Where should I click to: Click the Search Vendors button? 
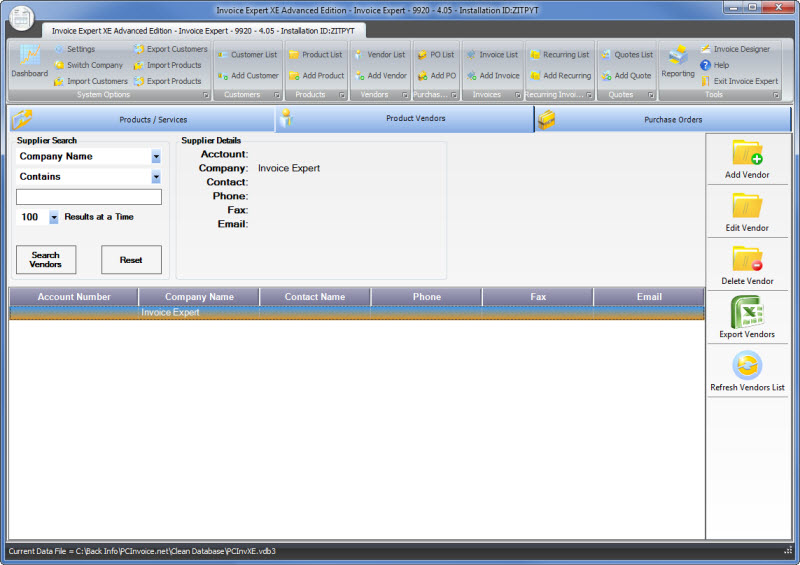46,259
